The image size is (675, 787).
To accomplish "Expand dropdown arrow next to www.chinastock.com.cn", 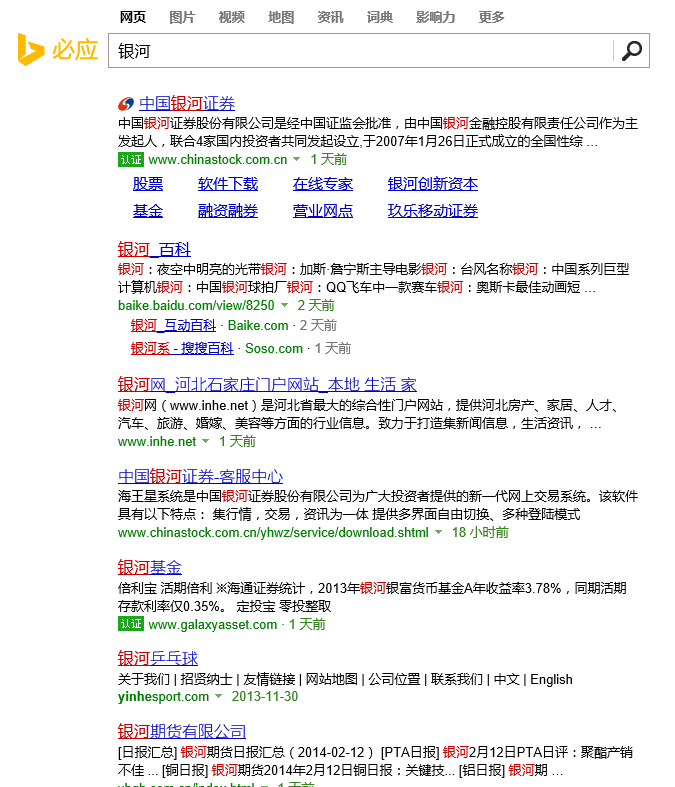I will coord(297,159).
